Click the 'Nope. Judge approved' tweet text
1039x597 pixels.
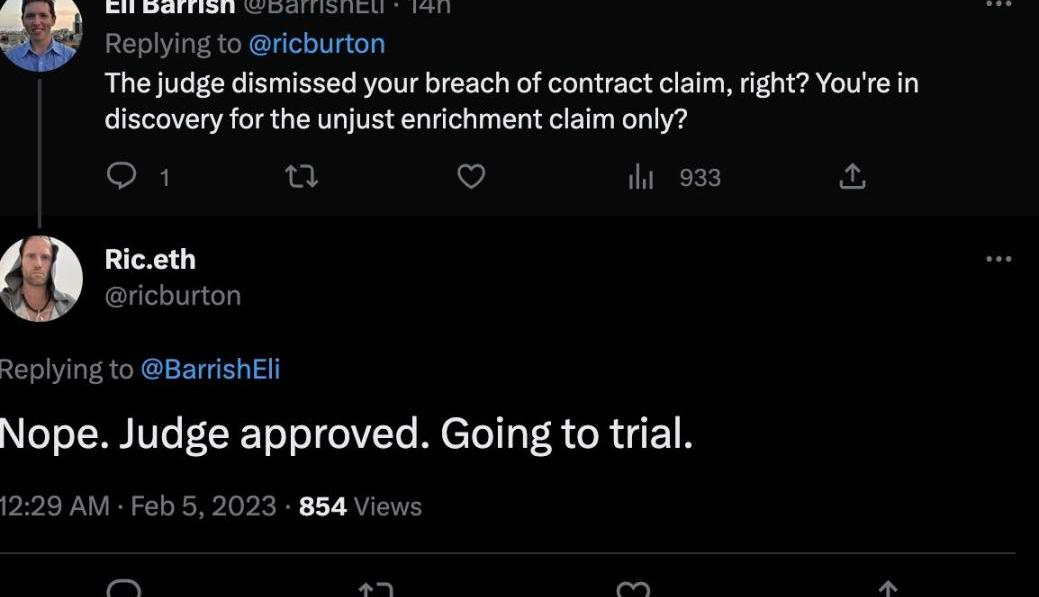tap(346, 434)
